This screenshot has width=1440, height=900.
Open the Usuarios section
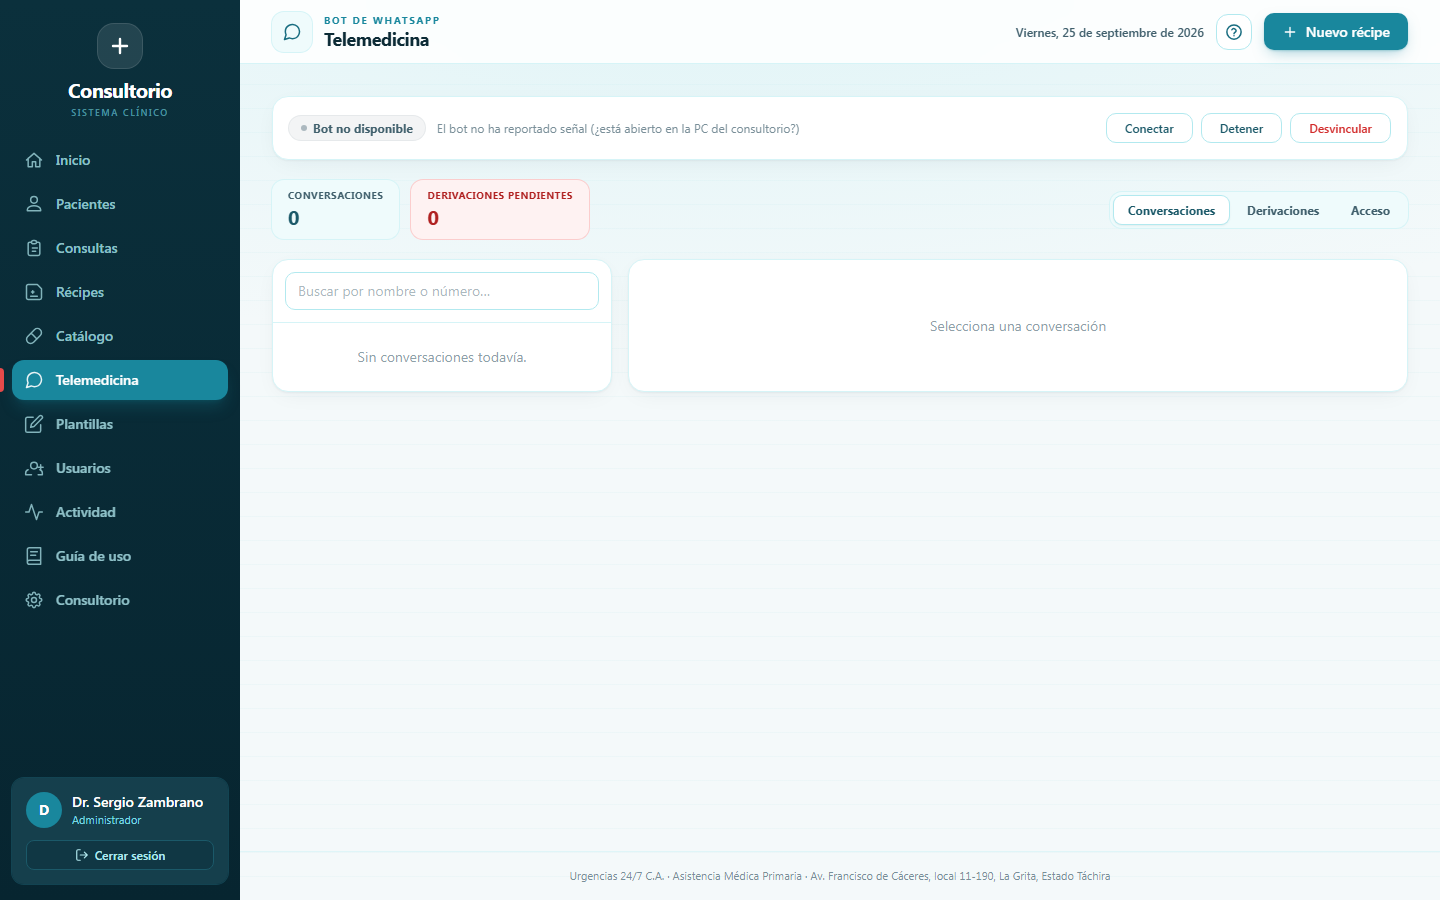(x=120, y=468)
